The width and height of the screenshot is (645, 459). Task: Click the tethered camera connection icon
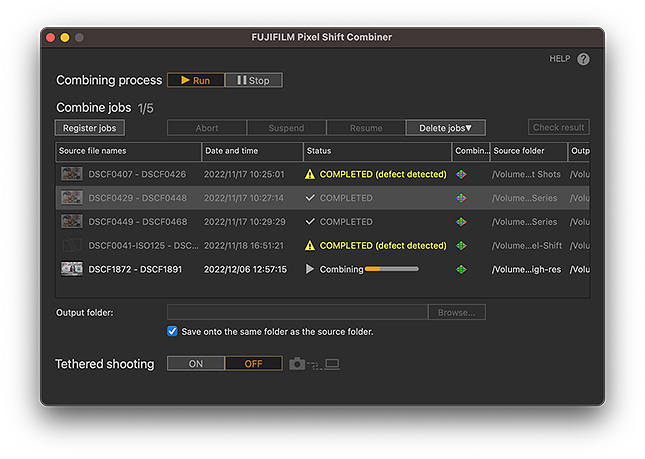(x=314, y=364)
